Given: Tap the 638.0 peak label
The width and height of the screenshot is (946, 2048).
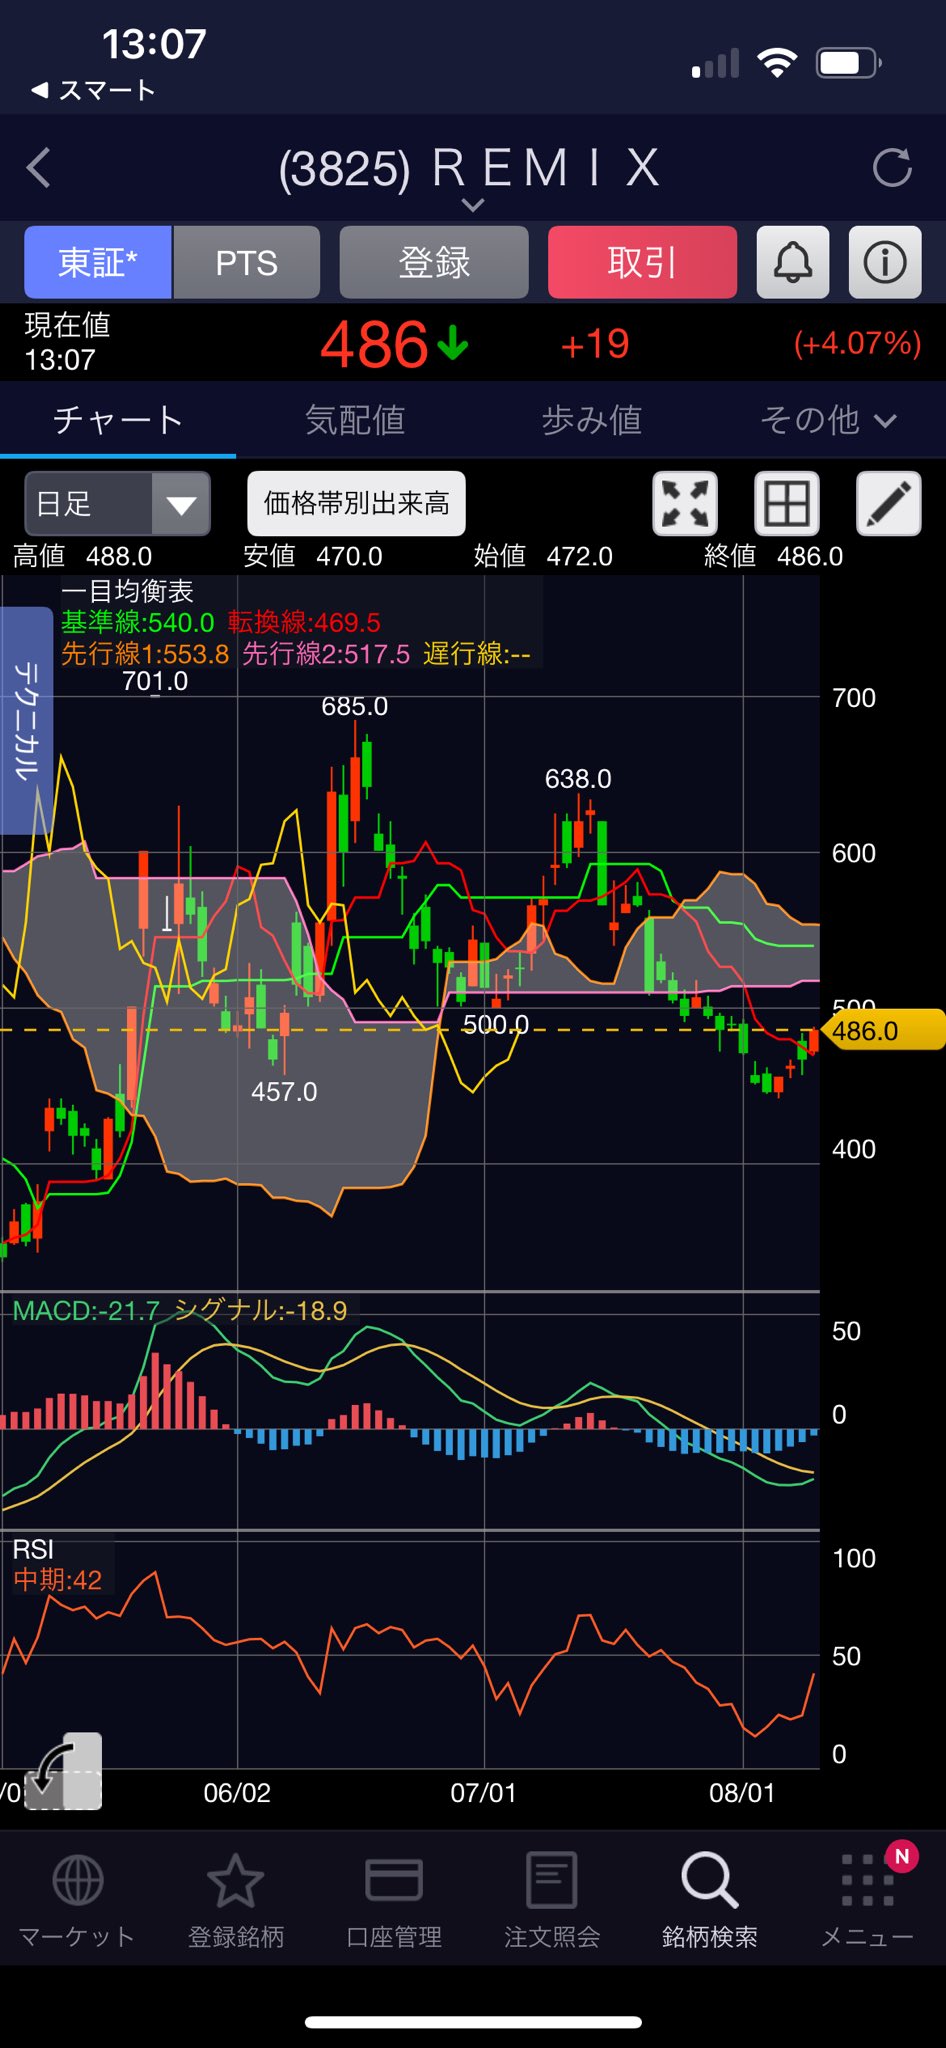Looking at the screenshot, I should 578,778.
